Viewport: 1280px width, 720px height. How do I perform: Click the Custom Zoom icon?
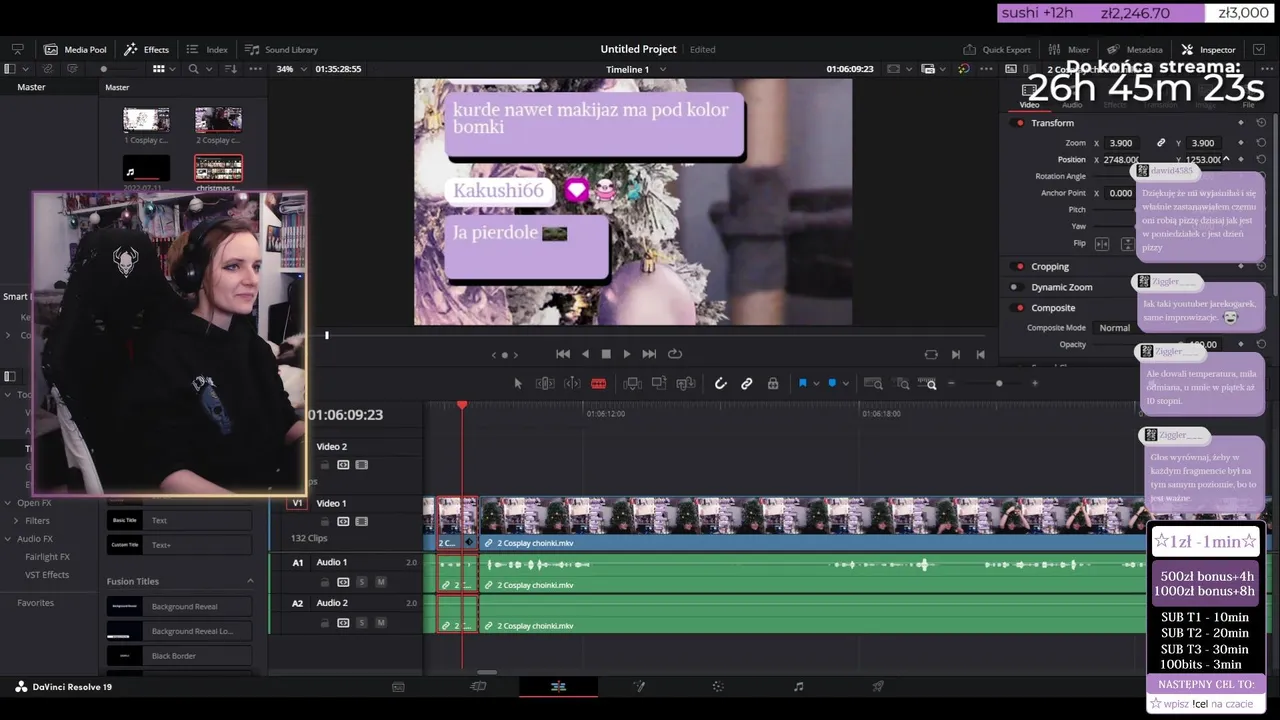point(931,384)
